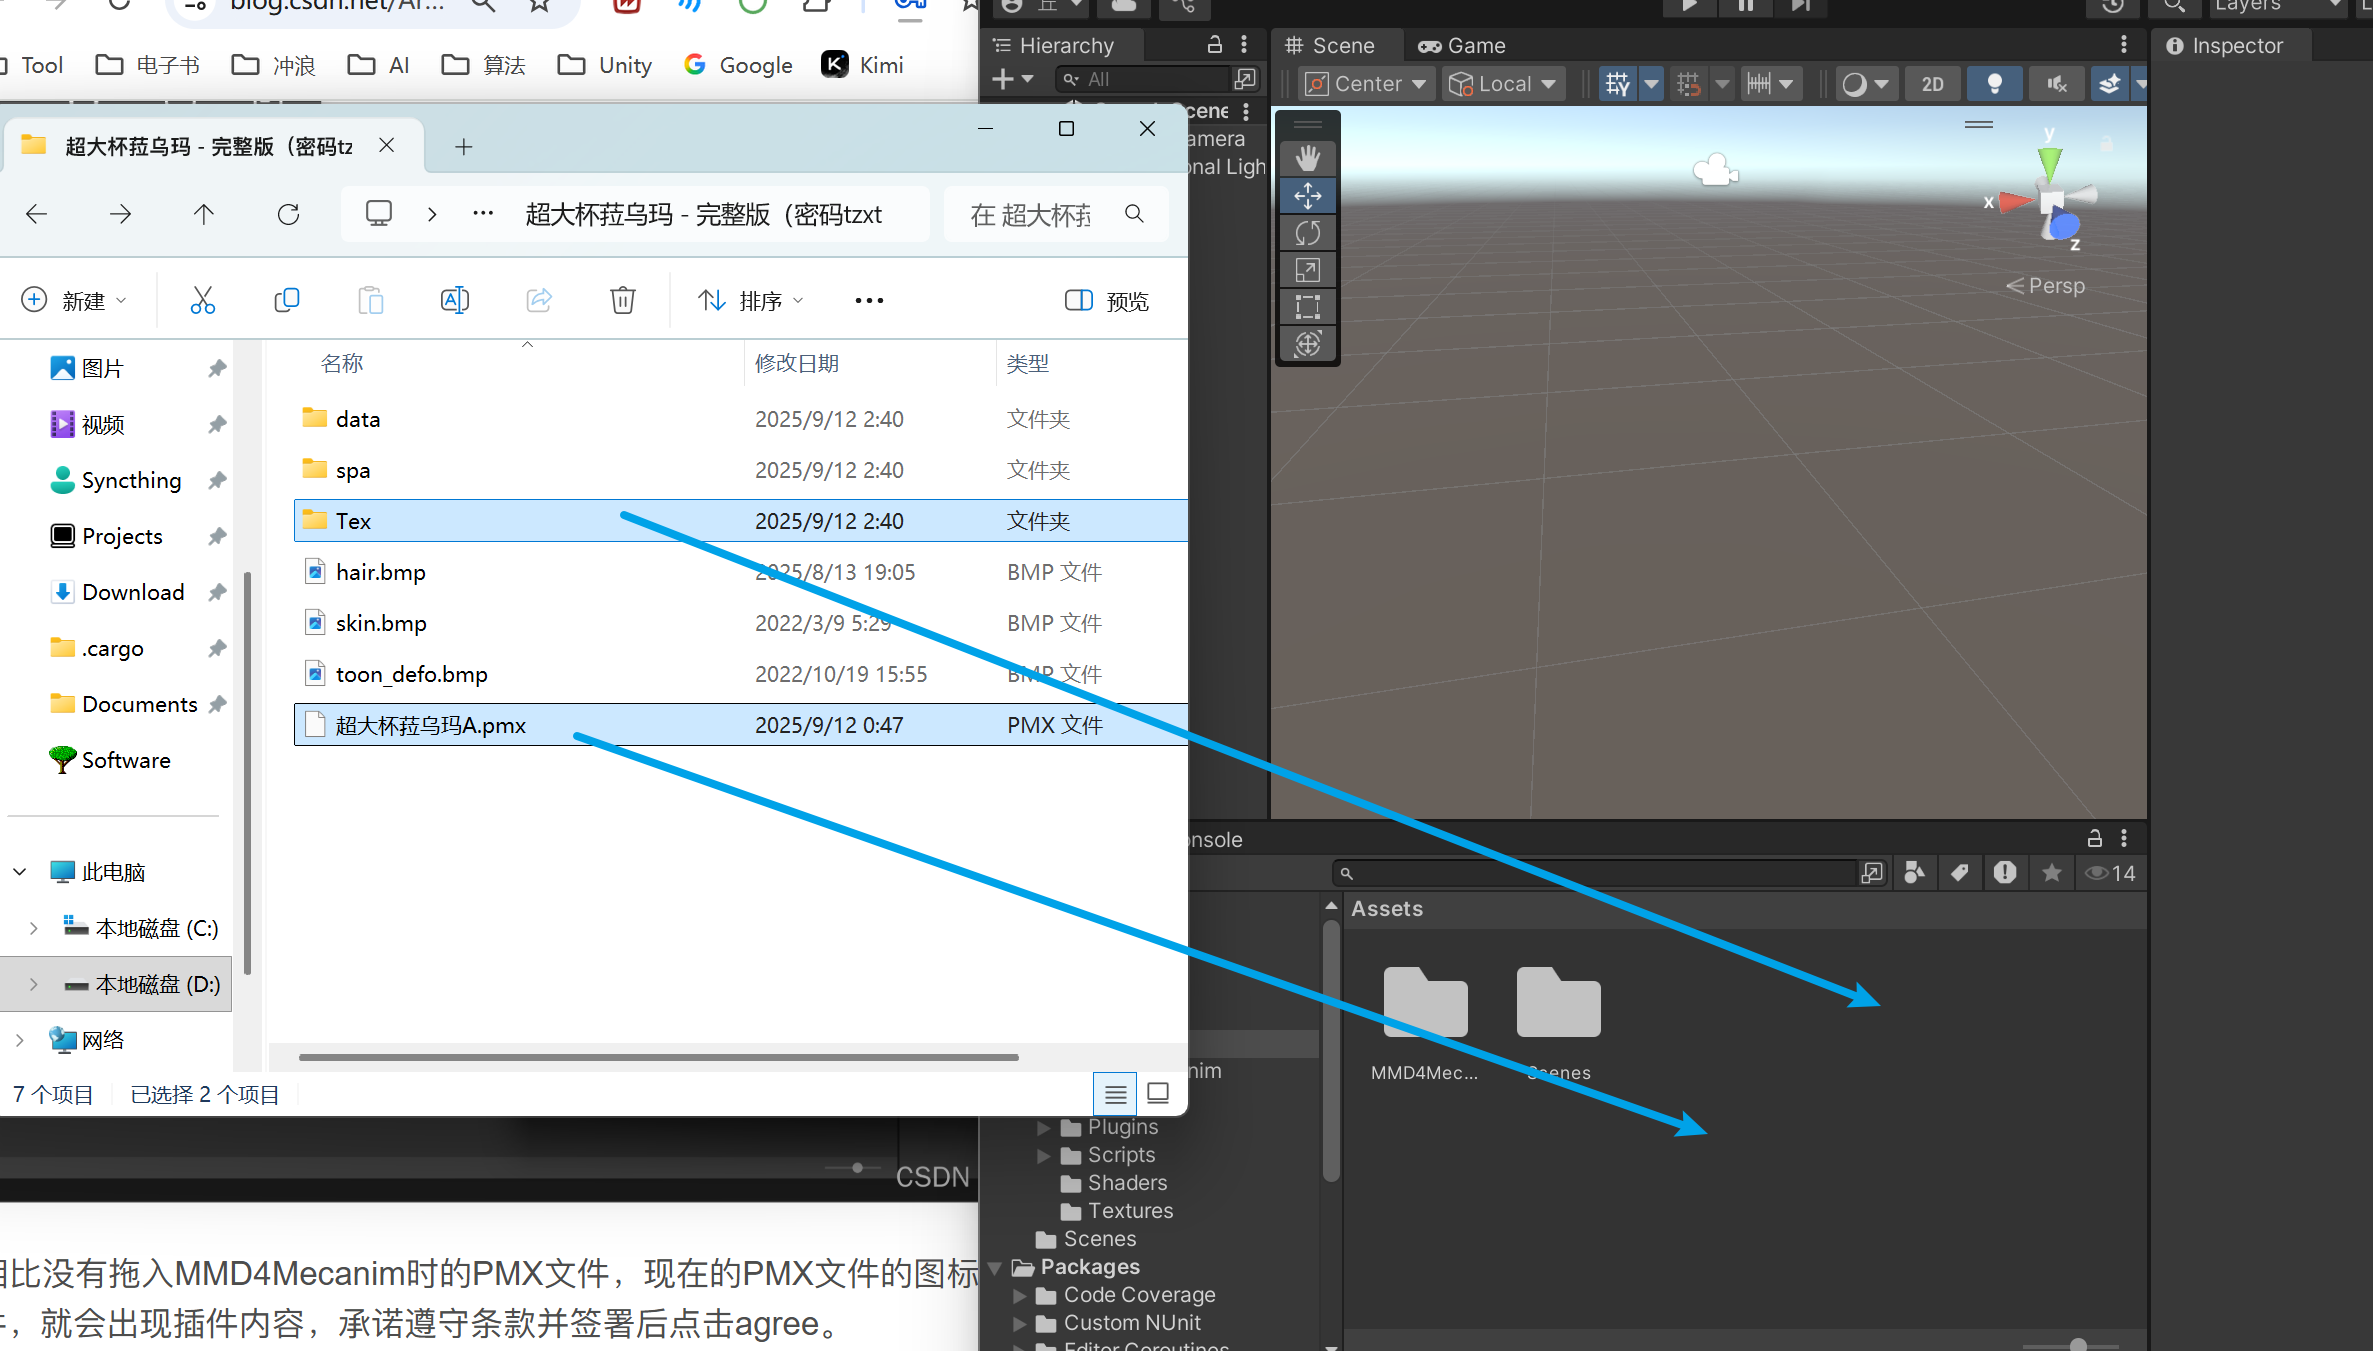The image size is (2373, 1351).
Task: Click the favorites star in Project panel
Action: (x=2051, y=873)
